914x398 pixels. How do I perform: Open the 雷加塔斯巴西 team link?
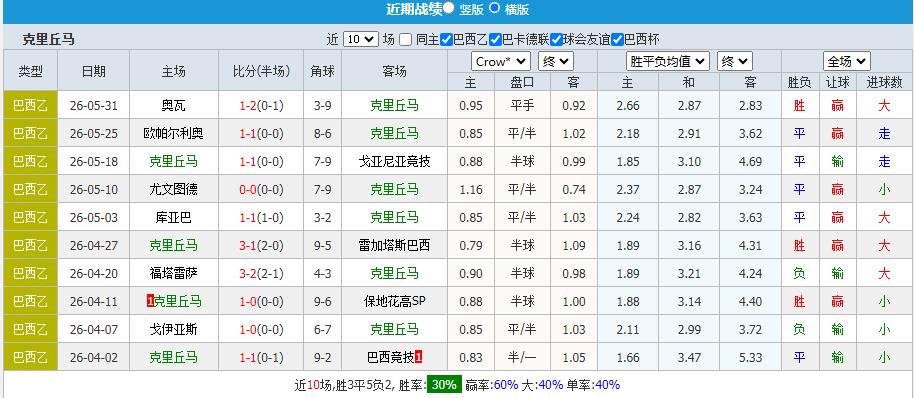point(394,245)
